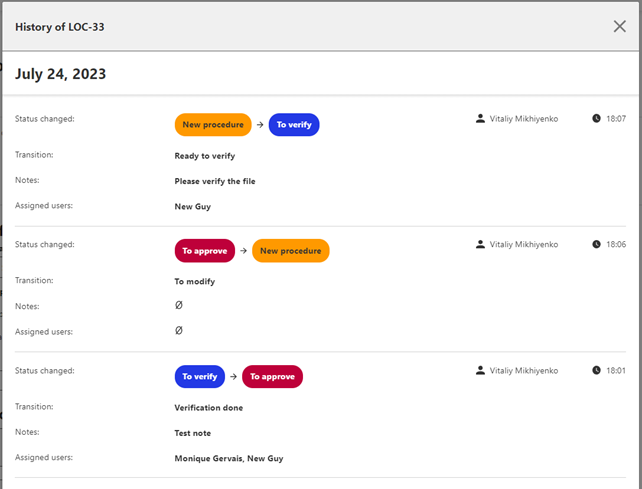Click the user icon in the 18:06 entry
The height and width of the screenshot is (489, 642).
point(480,244)
